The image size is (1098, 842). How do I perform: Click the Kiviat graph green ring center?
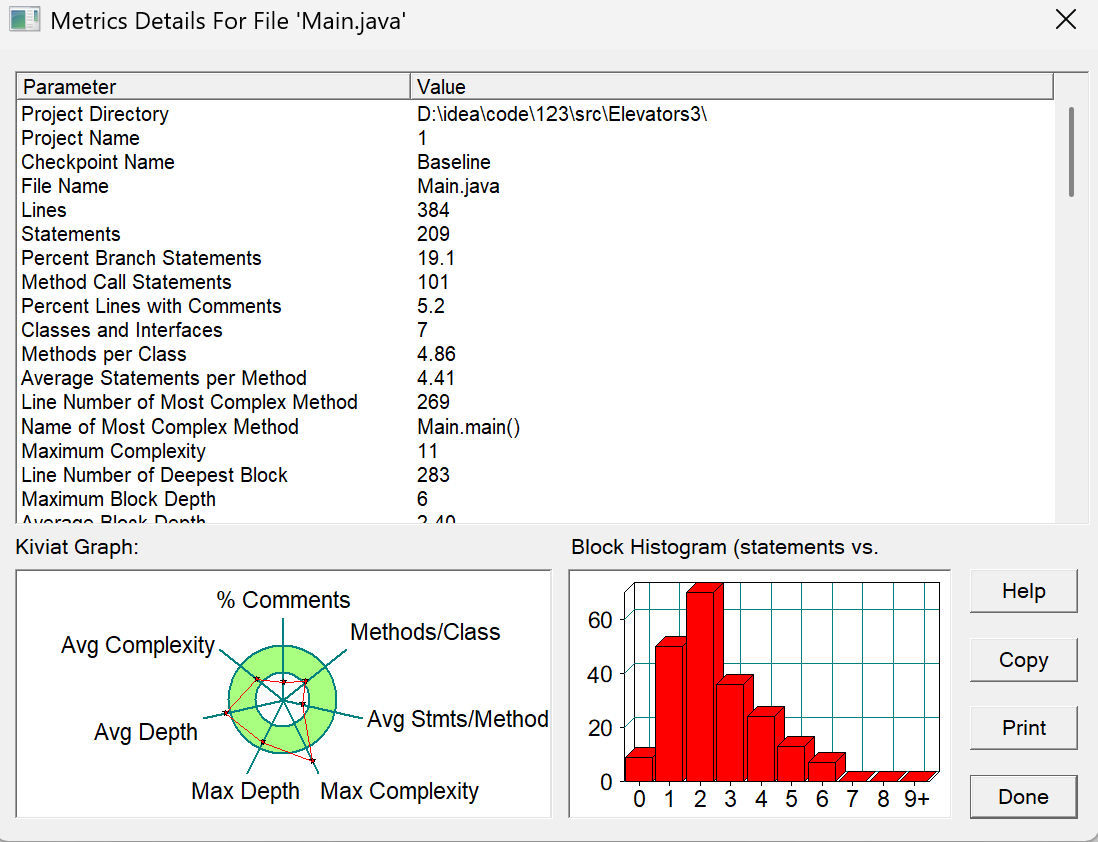tap(282, 699)
